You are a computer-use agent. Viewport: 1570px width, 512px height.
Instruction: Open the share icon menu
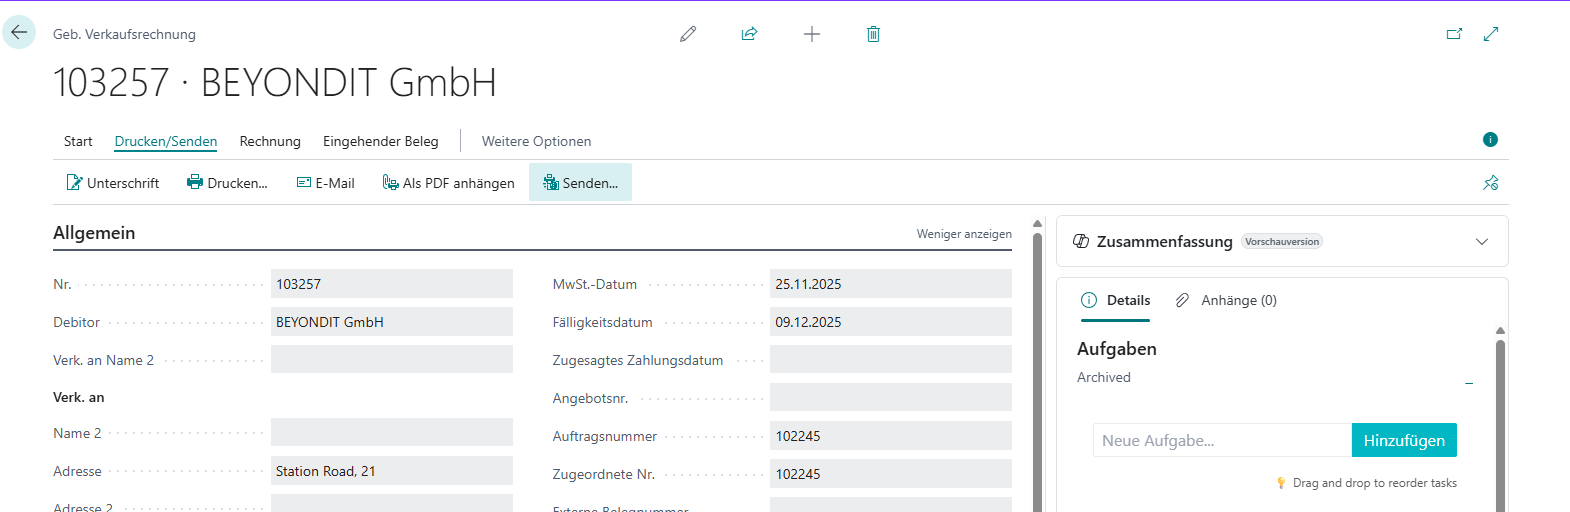coord(749,34)
